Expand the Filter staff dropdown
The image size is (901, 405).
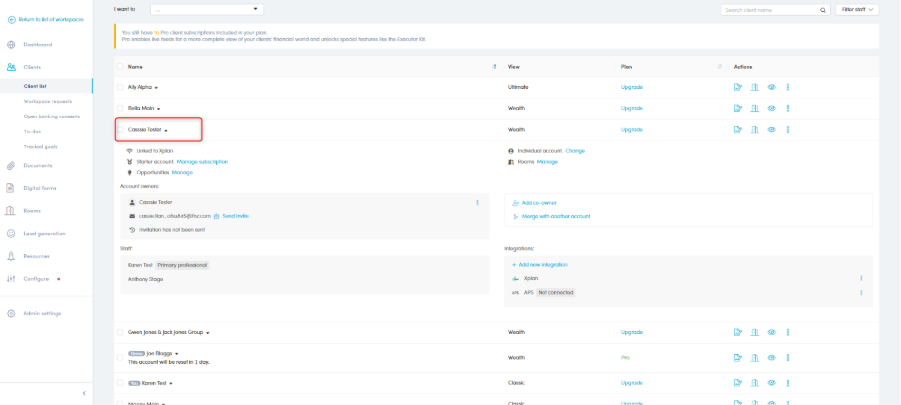858,9
